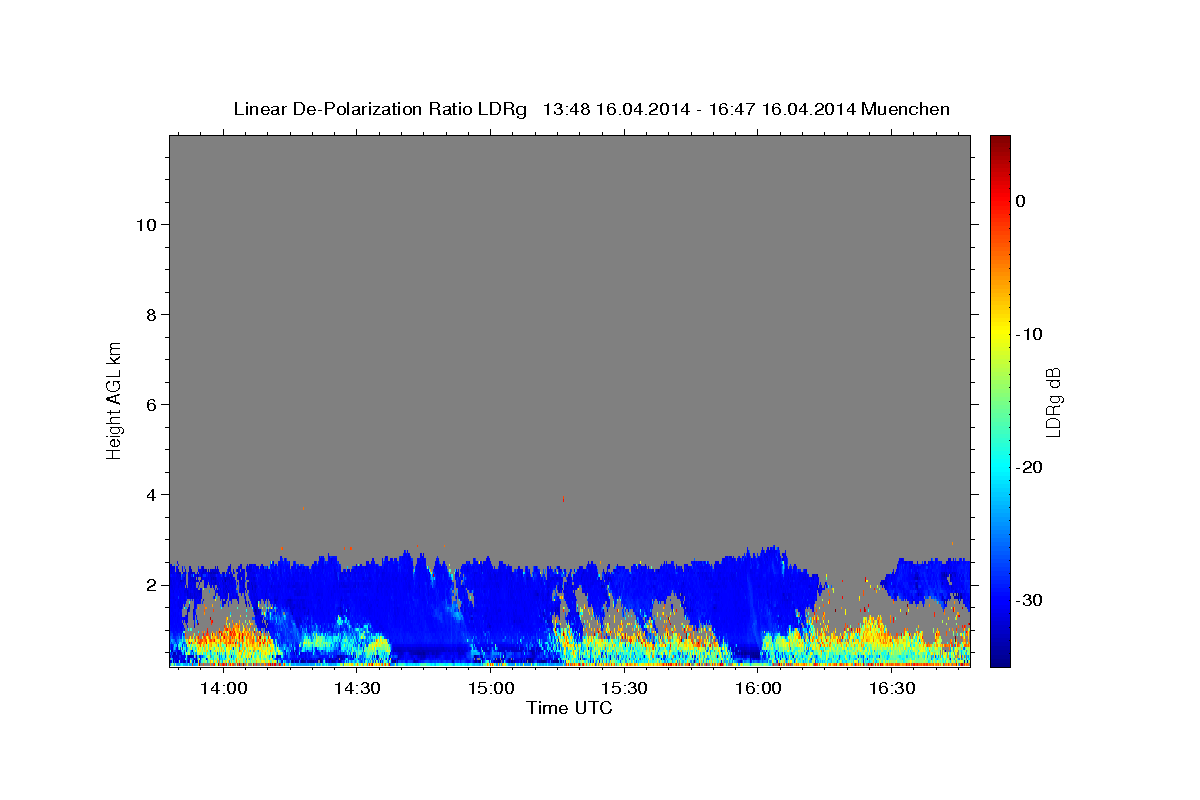Click the start time '13:48 16.04.2014' in title

coord(616,109)
